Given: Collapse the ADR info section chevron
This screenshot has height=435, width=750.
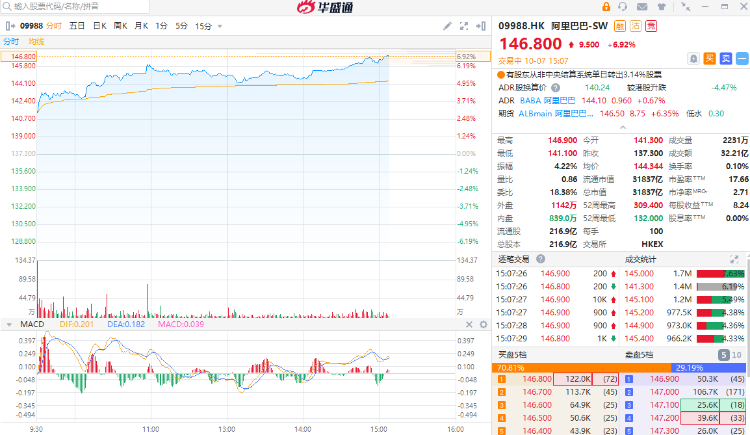Looking at the screenshot, I should coord(623,127).
